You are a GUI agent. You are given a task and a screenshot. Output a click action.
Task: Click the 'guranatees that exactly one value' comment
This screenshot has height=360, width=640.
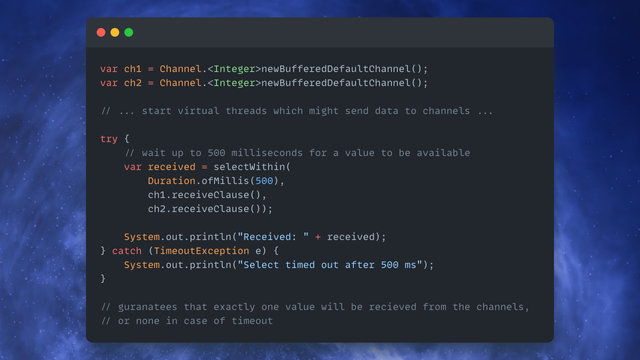coord(315,307)
